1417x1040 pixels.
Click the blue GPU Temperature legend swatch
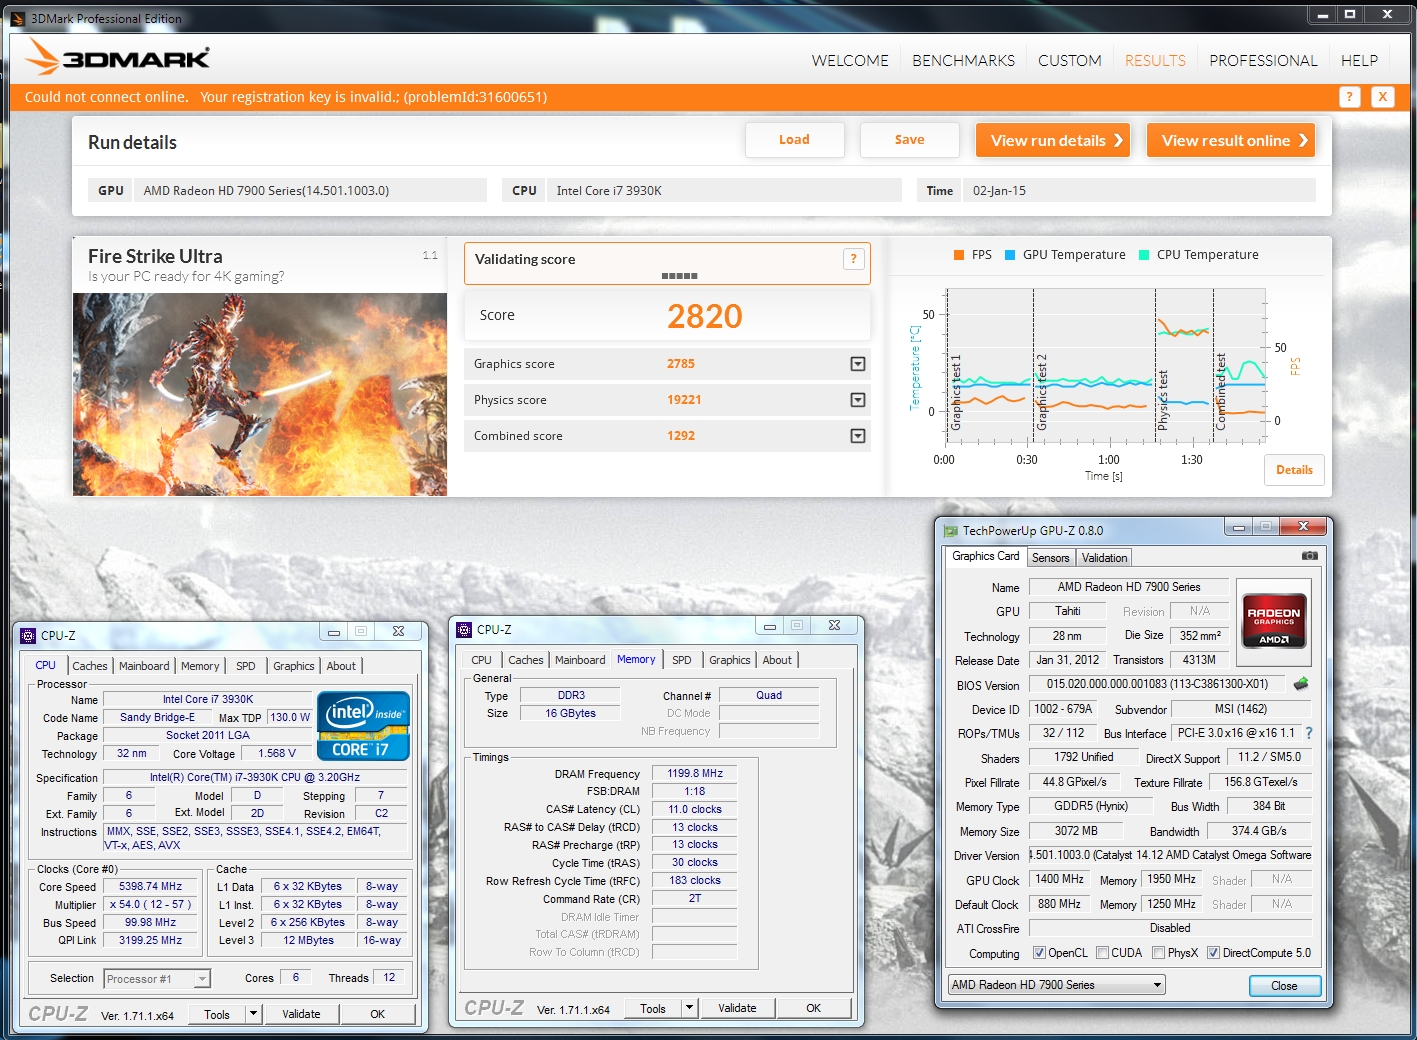coord(1010,255)
